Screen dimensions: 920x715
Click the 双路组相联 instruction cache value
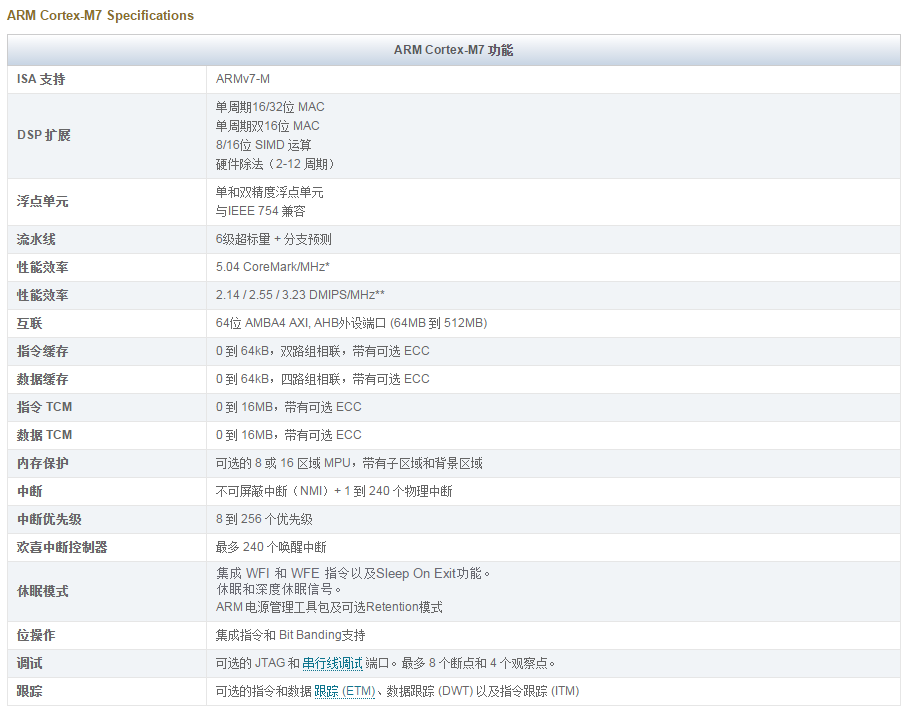[323, 351]
